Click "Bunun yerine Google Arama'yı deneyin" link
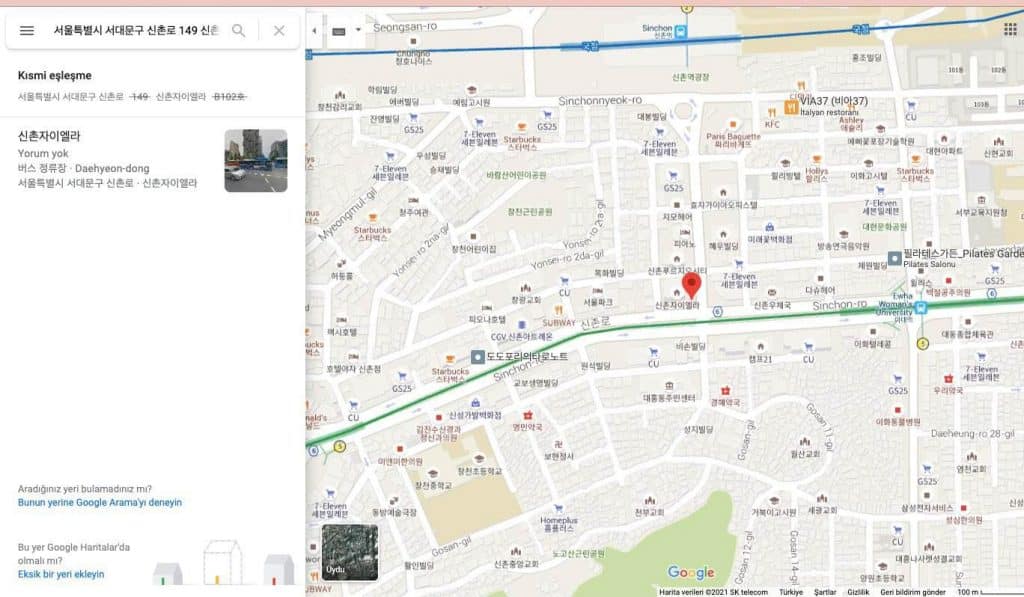Screen dimensions: 1024x597 coord(100,503)
